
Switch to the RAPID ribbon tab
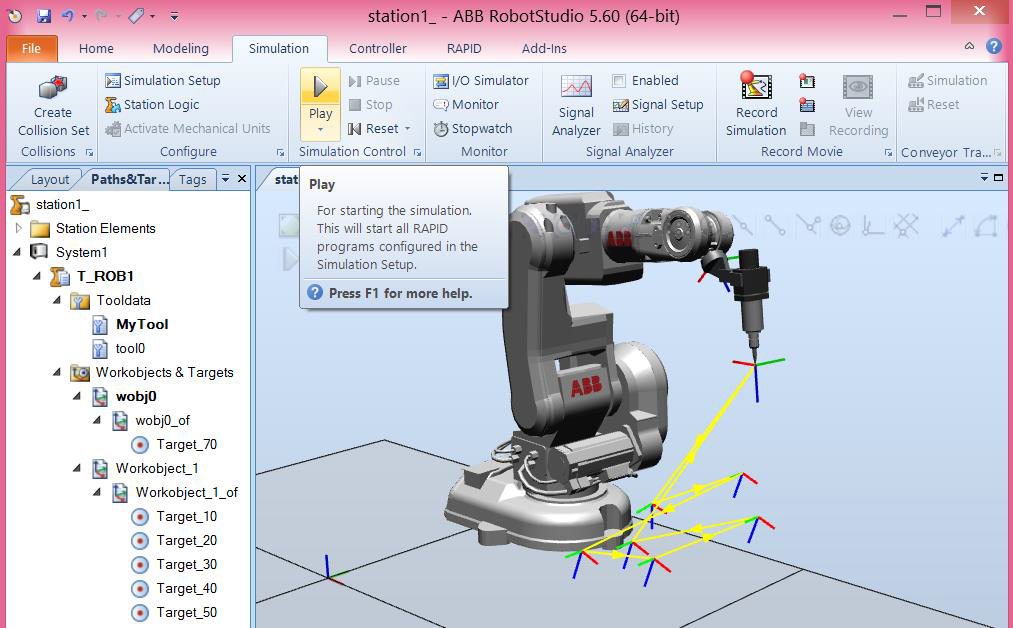[x=464, y=48]
